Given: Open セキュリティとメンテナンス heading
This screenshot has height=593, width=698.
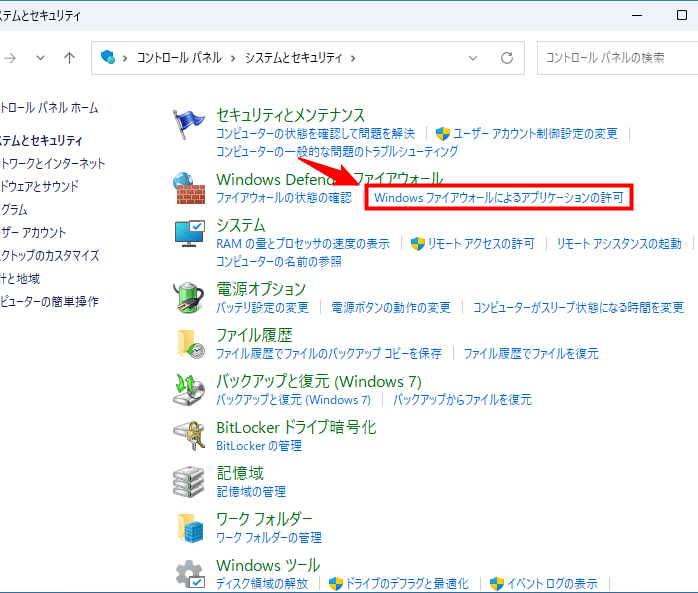Looking at the screenshot, I should coord(291,115).
